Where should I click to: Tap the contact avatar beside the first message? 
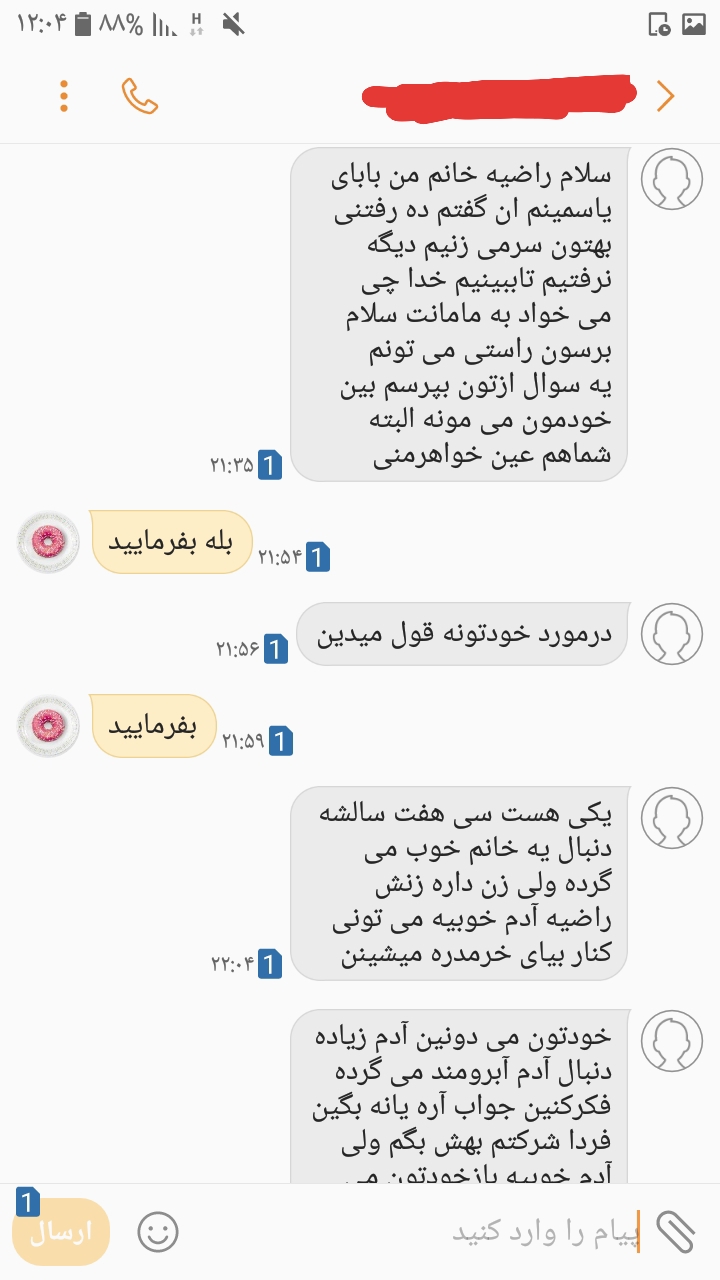[x=672, y=179]
